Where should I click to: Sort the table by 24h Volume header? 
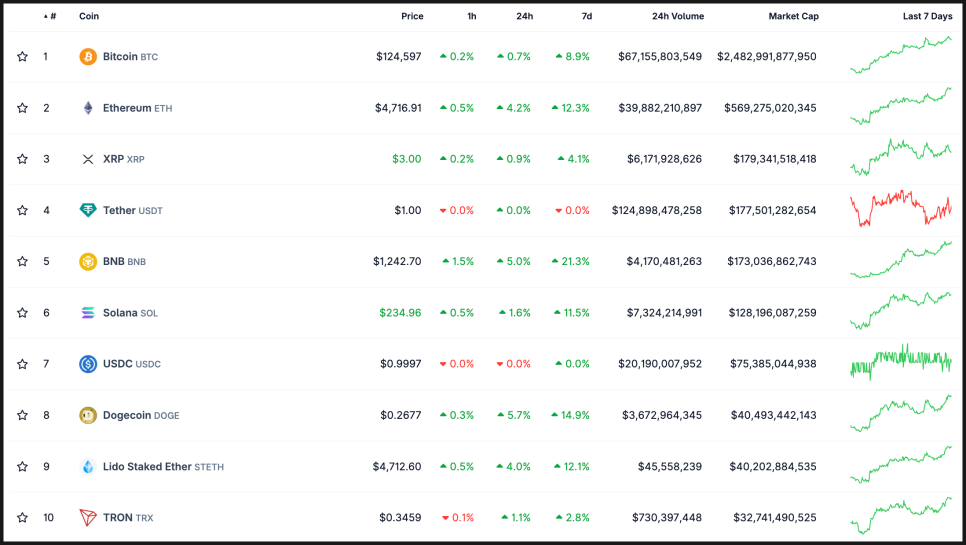(677, 16)
